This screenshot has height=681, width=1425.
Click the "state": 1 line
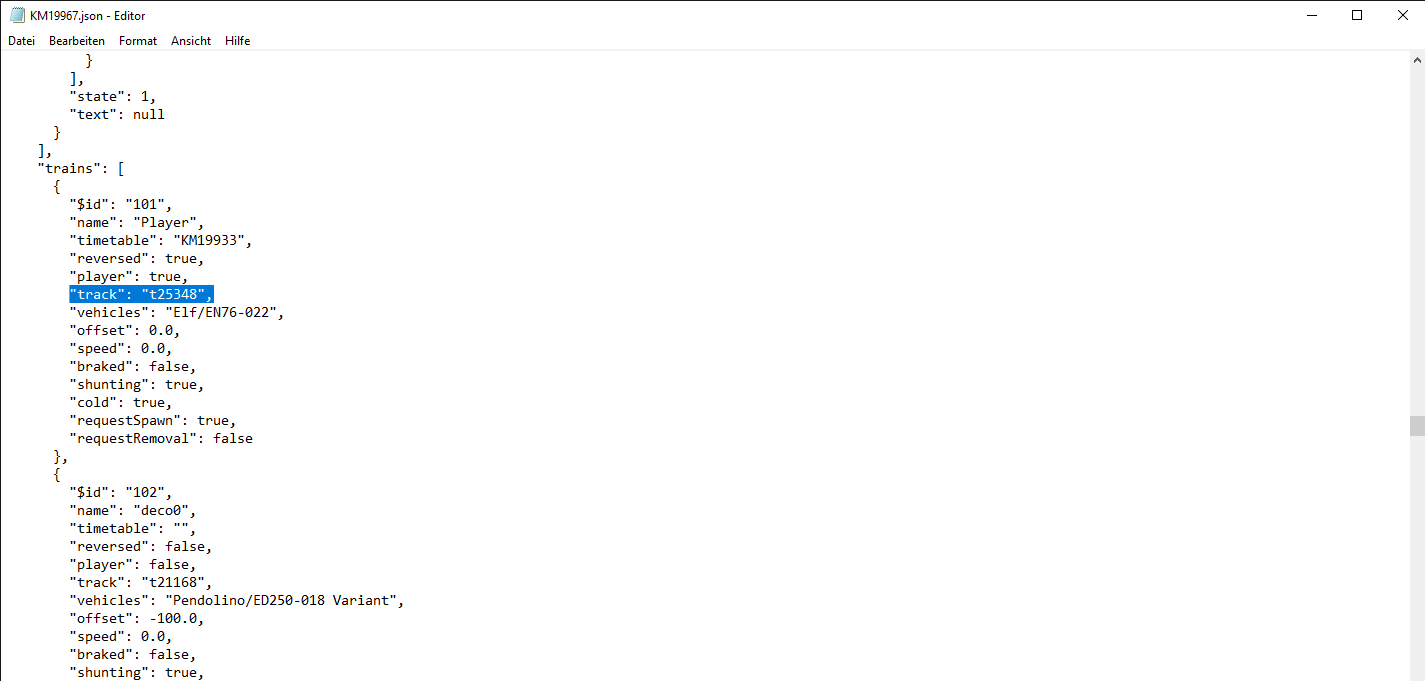click(x=113, y=96)
